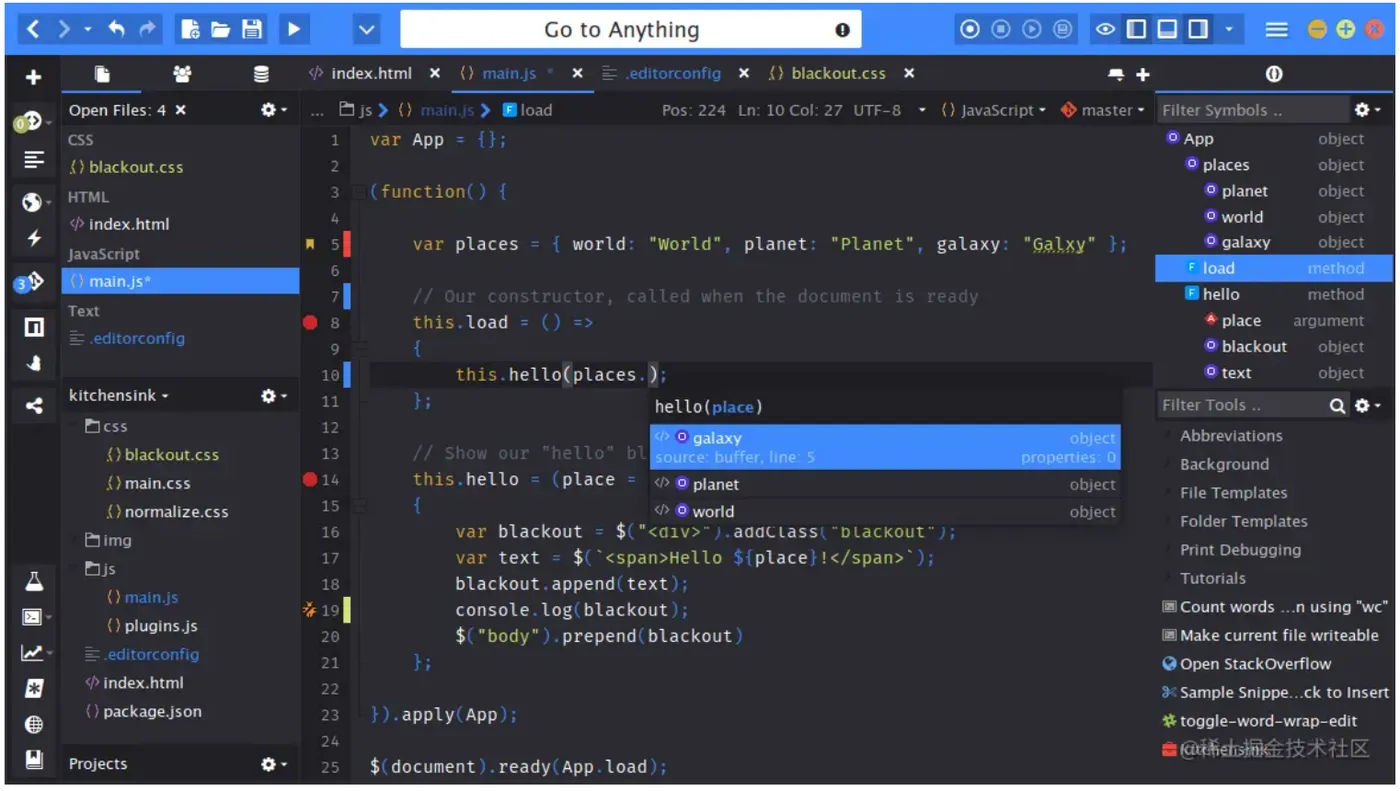Toggle the left pane visibility button
1400x791 pixels.
click(x=1136, y=29)
